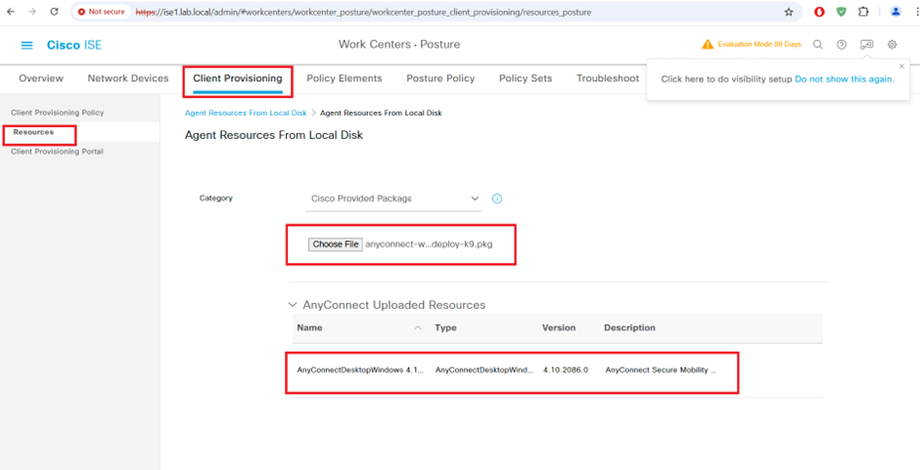Open the Cisco ISE hamburger menu
The width and height of the screenshot is (920, 470).
pyautogui.click(x=27, y=45)
